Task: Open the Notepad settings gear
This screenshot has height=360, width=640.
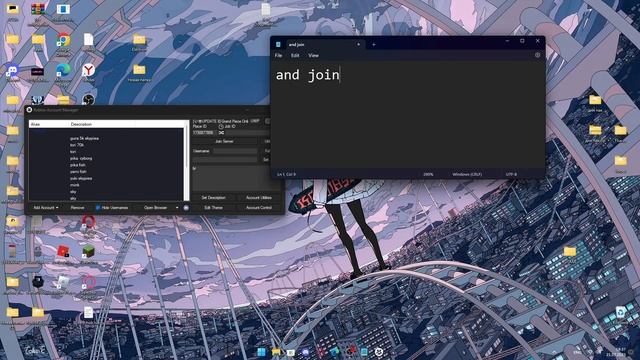Action: tap(537, 55)
